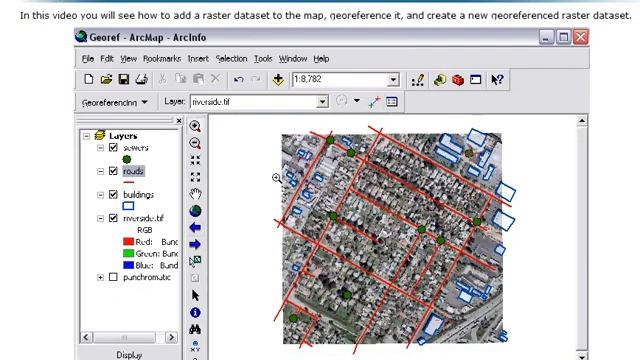
Task: Open the File menu
Action: (88, 59)
